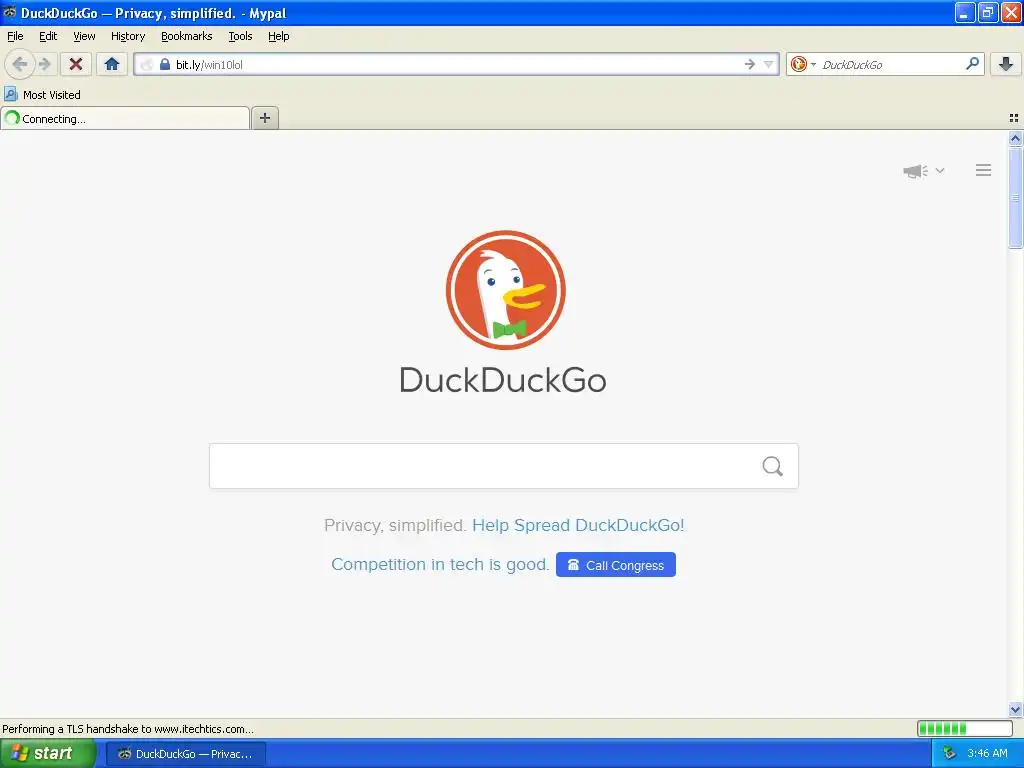Open the Most Visited bookmarks folder

coord(42,95)
